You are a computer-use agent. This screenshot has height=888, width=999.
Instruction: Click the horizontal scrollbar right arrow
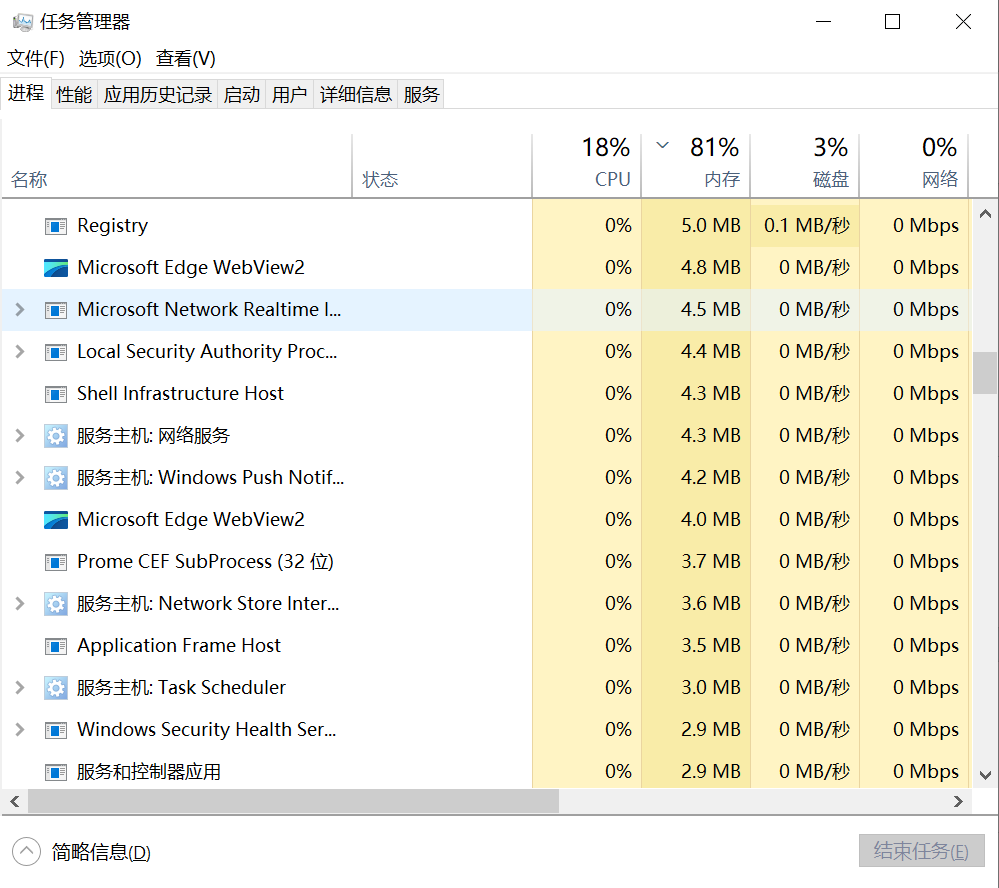(958, 801)
